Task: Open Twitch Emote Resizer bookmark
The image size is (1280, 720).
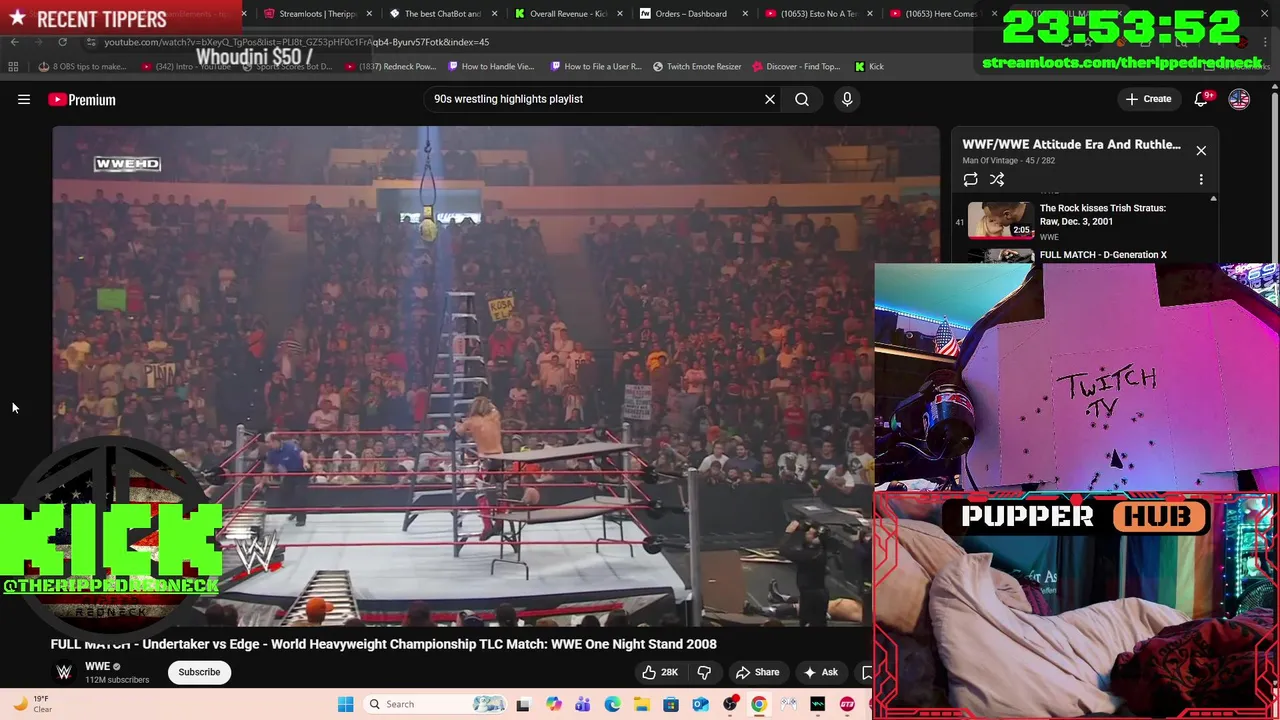Action: pos(697,67)
